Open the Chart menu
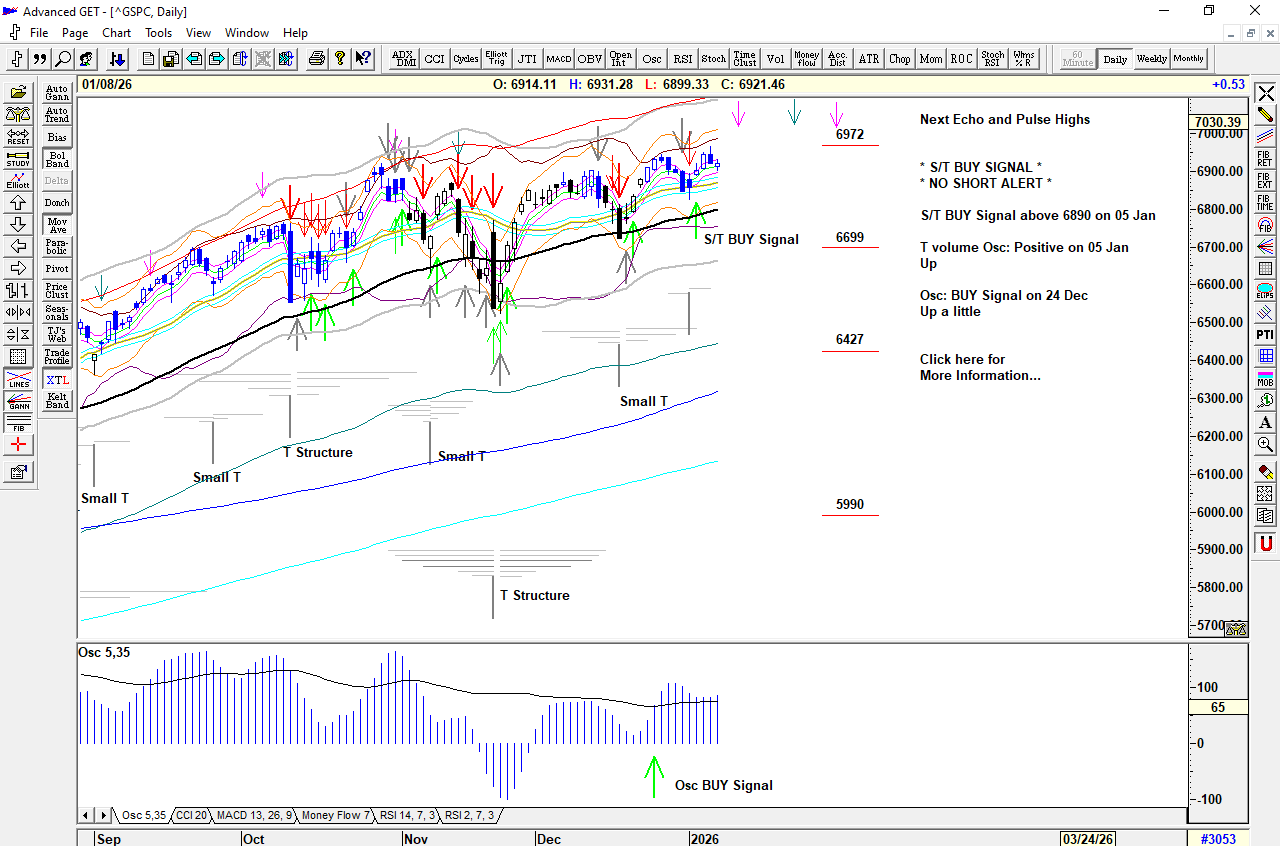 coord(116,33)
